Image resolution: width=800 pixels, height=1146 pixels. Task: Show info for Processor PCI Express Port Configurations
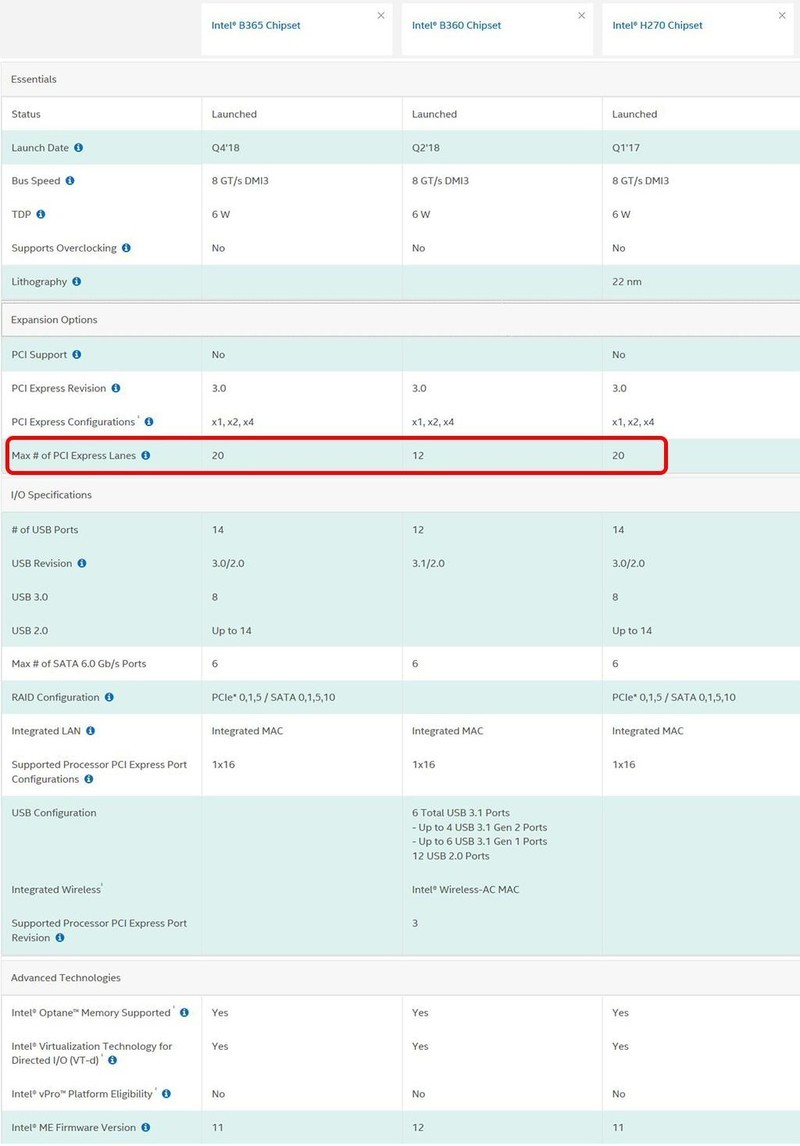(88, 779)
